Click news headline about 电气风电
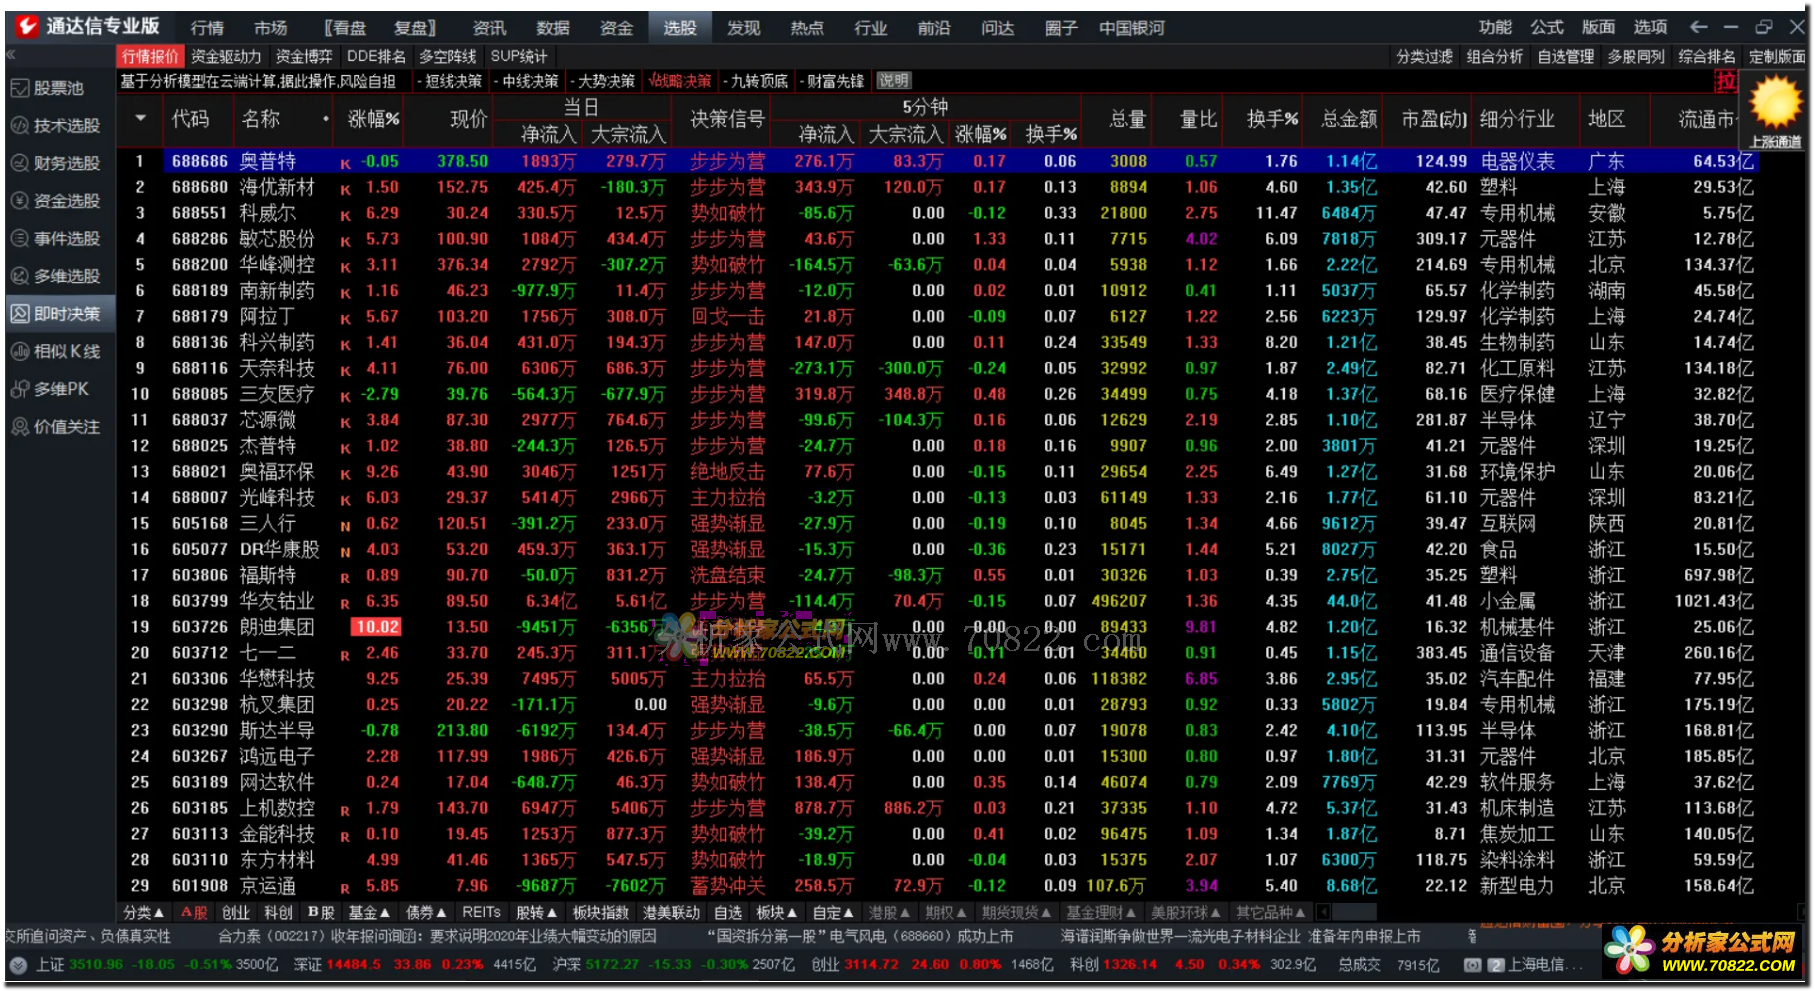This screenshot has height=991, width=1815. 860,937
